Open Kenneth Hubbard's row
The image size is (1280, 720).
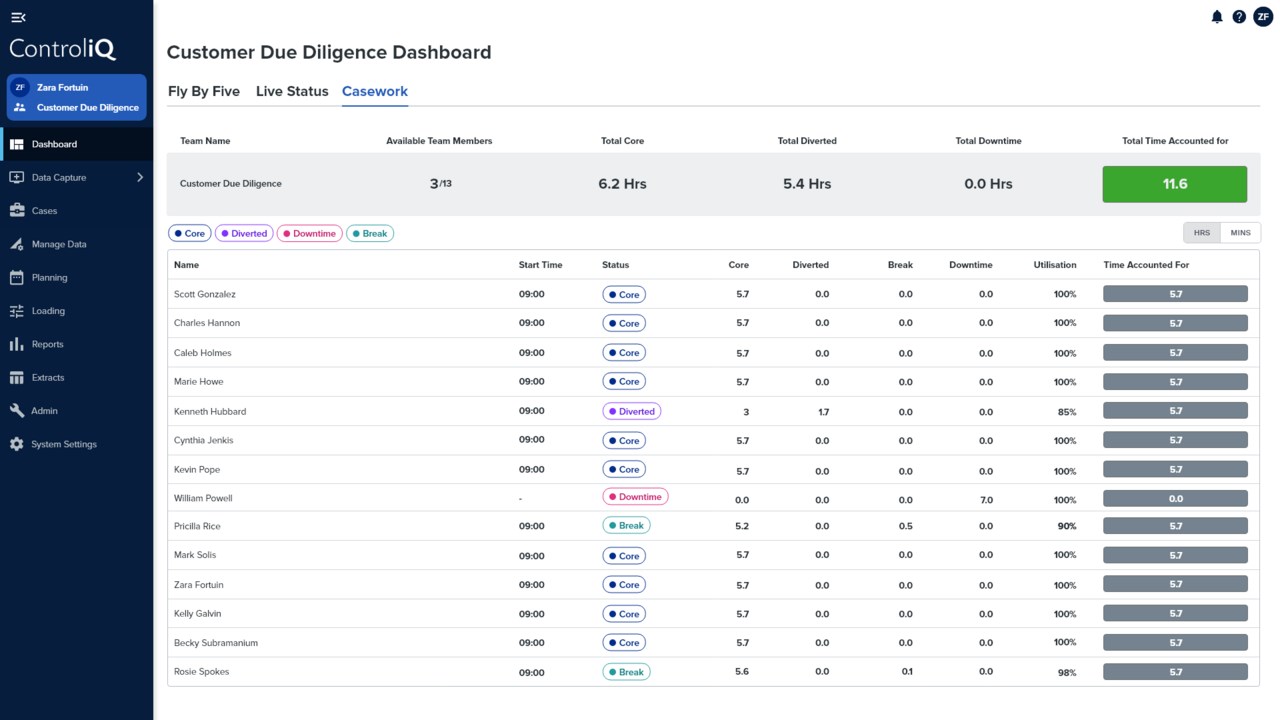(210, 412)
